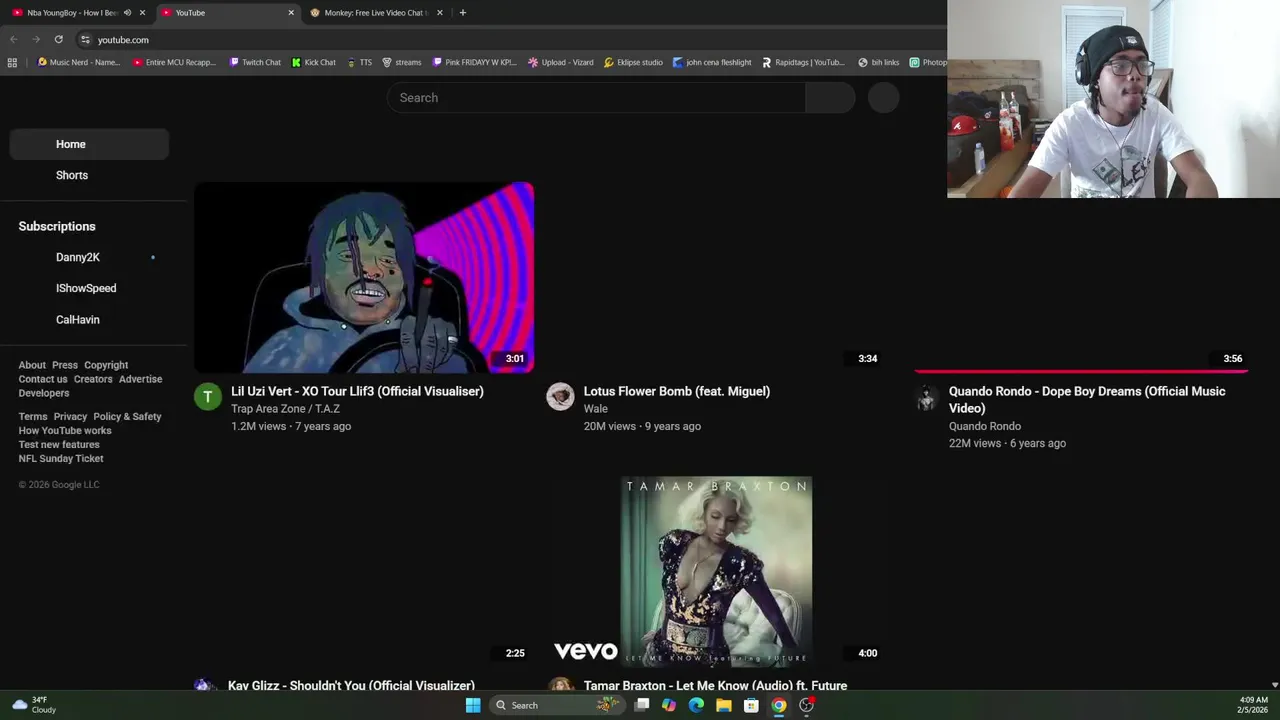Click the Privacy footer link
Image resolution: width=1280 pixels, height=720 pixels.
point(70,416)
